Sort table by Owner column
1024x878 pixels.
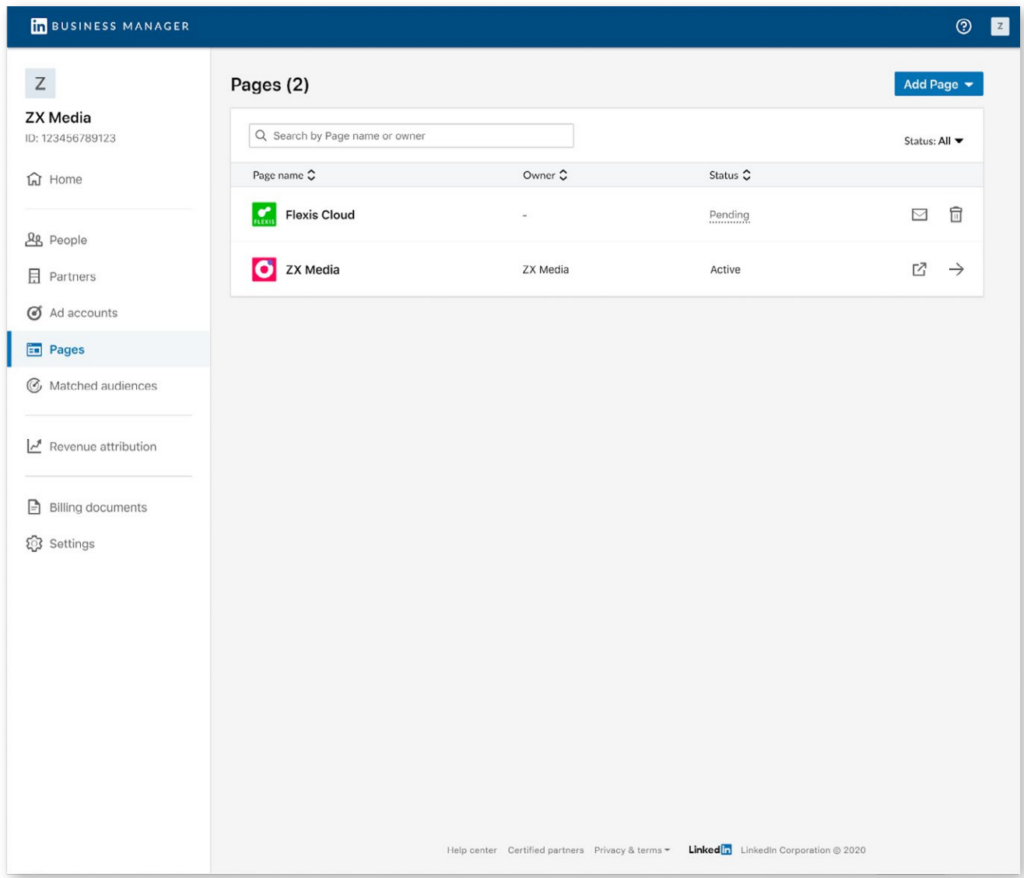[x=545, y=175]
